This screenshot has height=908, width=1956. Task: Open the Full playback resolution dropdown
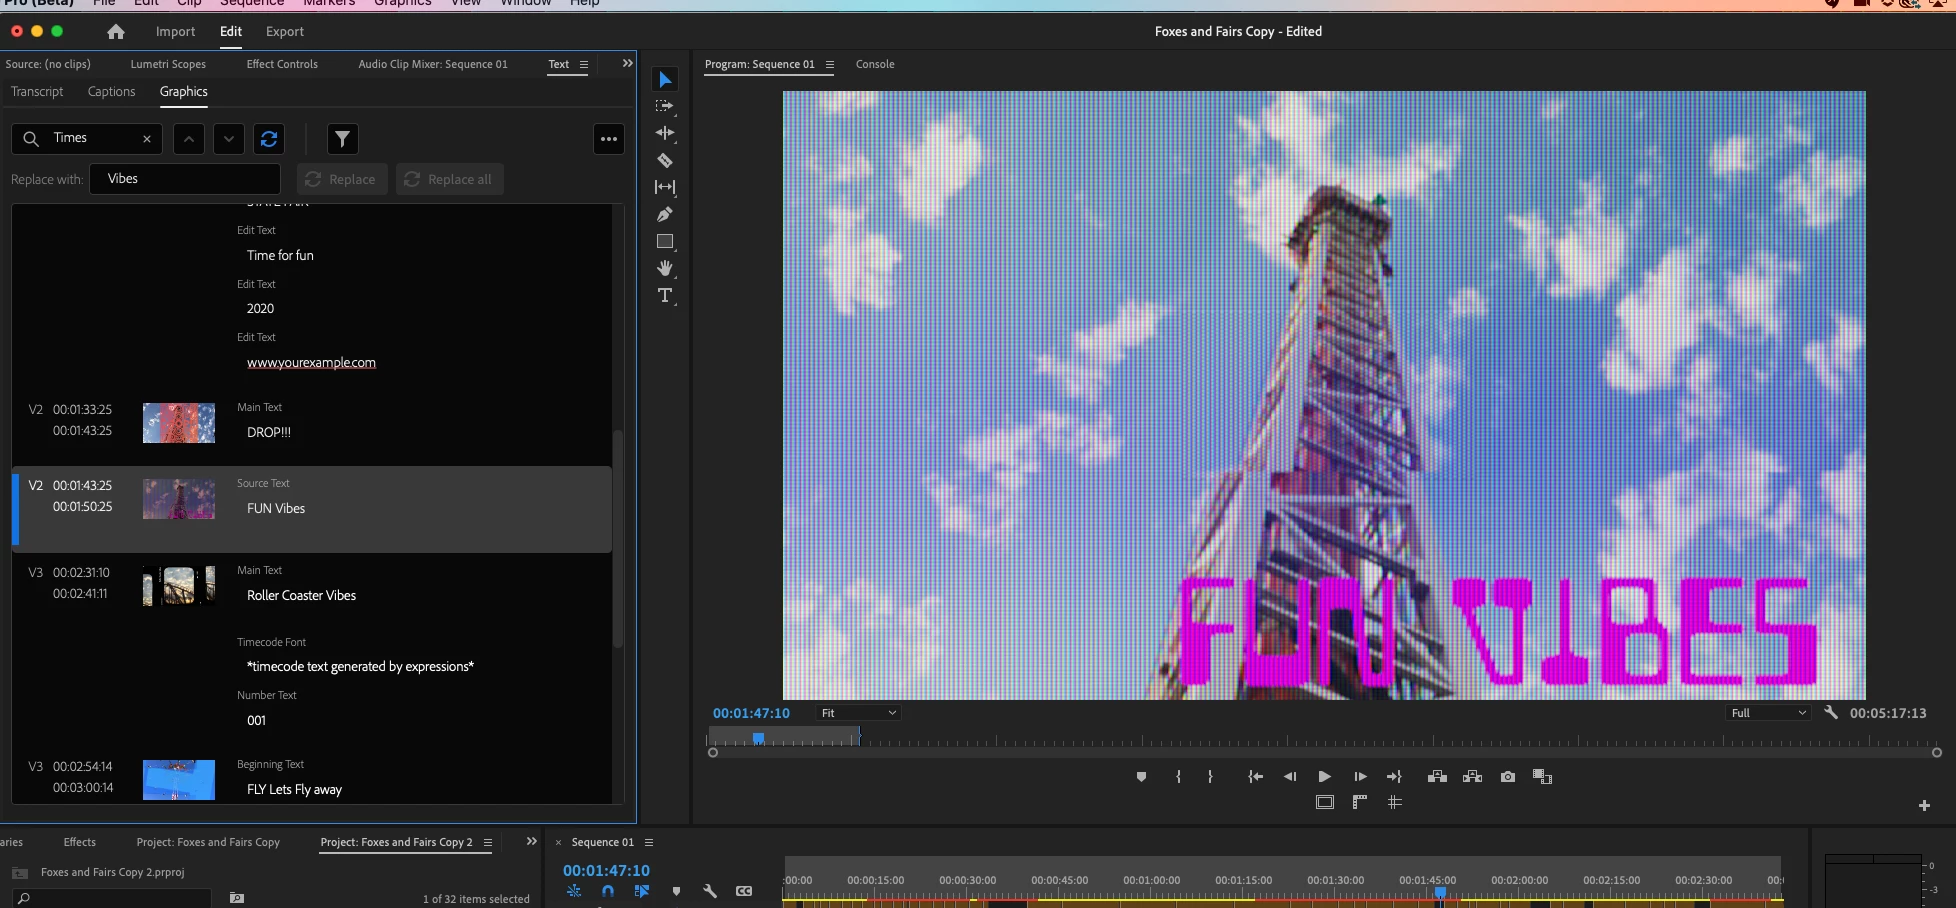[1769, 713]
